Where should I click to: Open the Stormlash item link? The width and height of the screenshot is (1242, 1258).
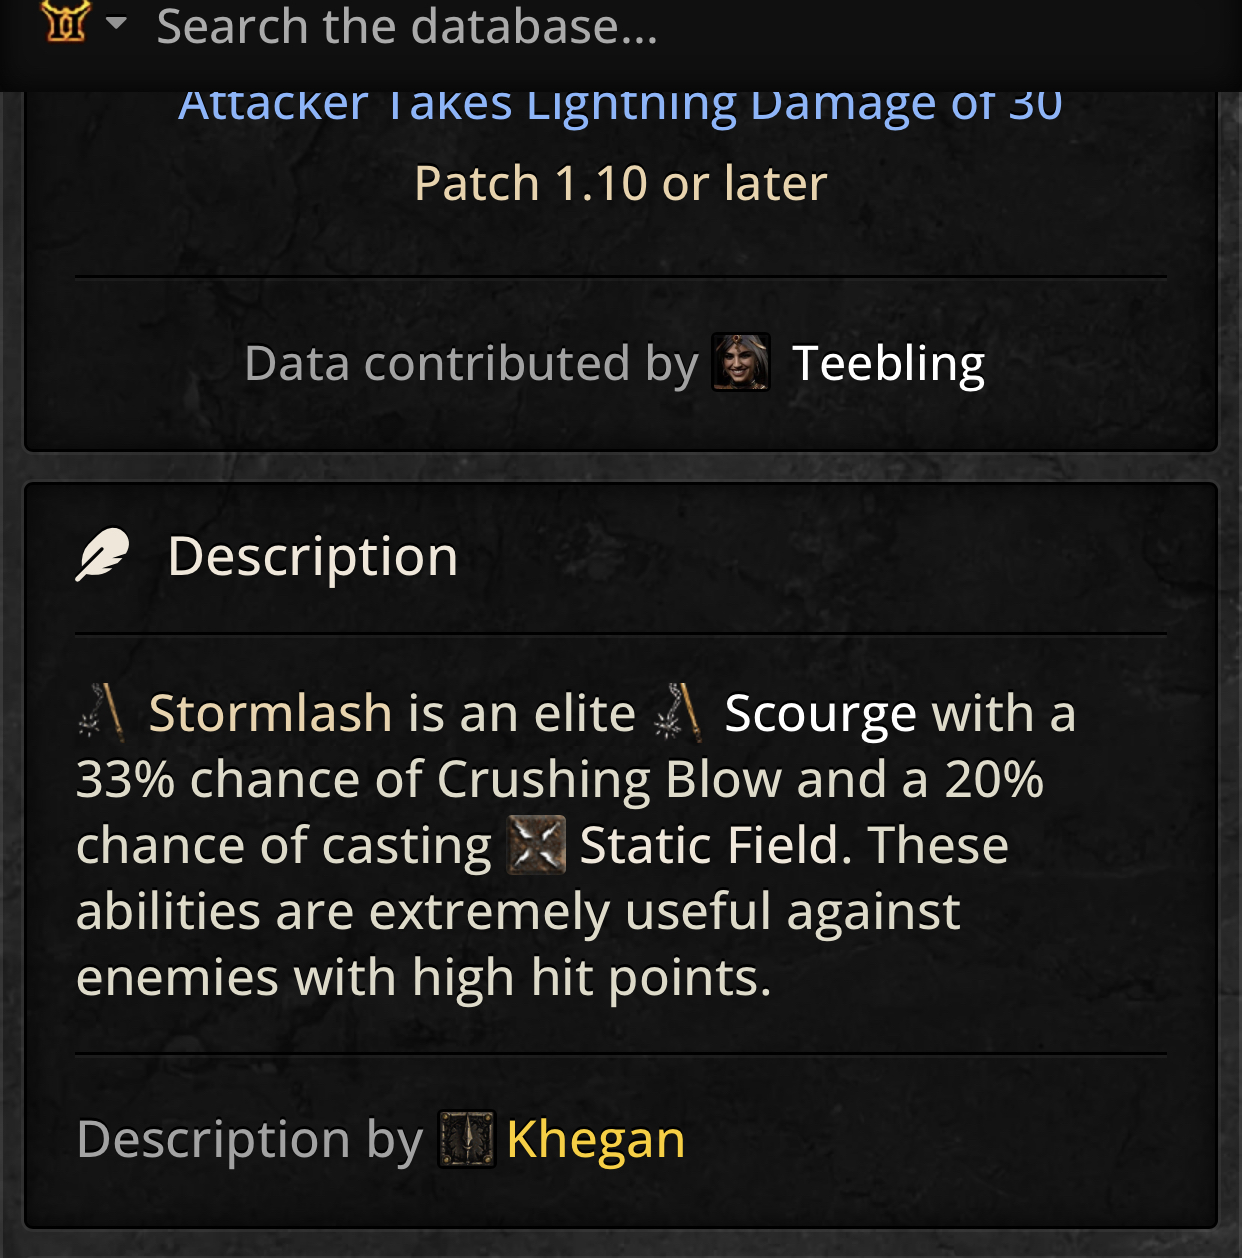tap(270, 714)
